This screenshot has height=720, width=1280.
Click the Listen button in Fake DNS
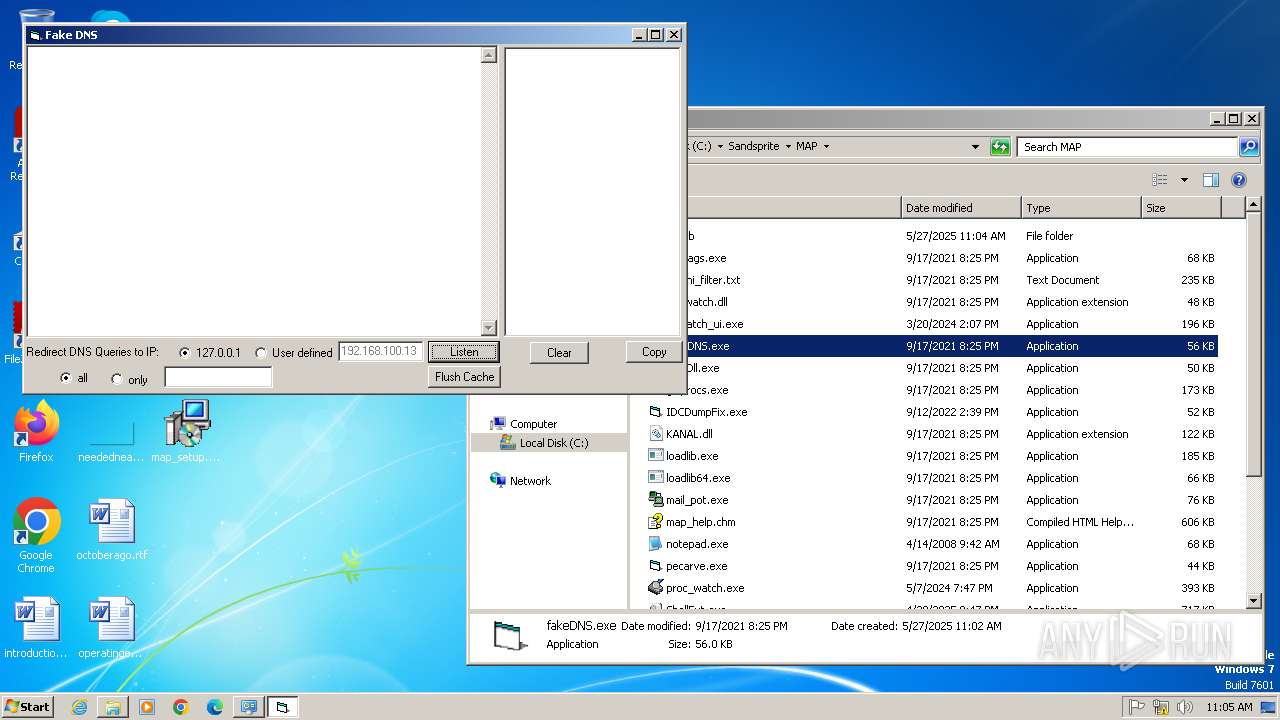coord(464,352)
